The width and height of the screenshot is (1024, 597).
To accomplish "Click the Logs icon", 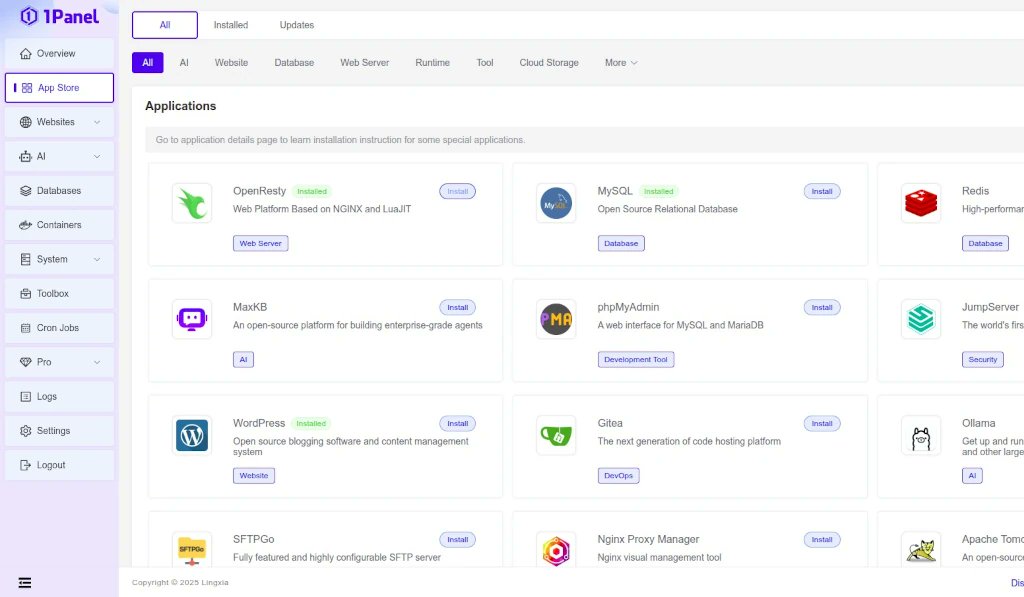I will tap(25, 396).
